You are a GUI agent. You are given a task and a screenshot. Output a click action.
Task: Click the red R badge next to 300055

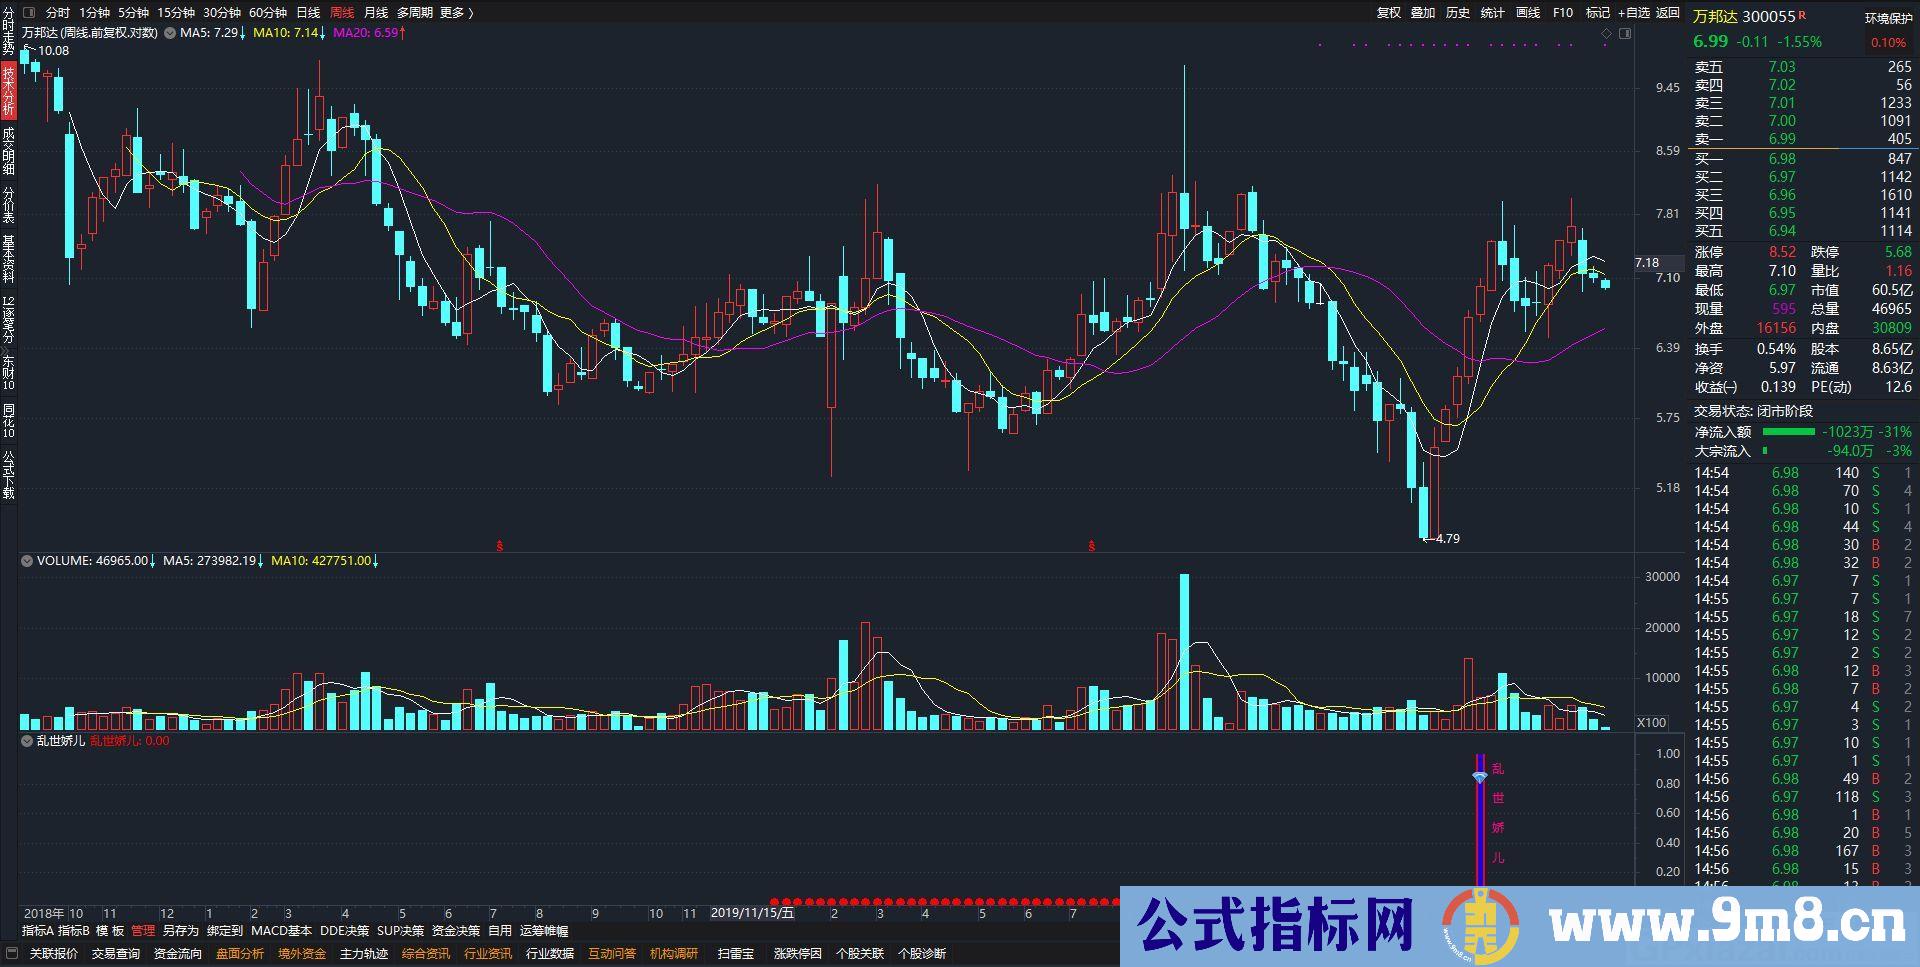pyautogui.click(x=1803, y=14)
